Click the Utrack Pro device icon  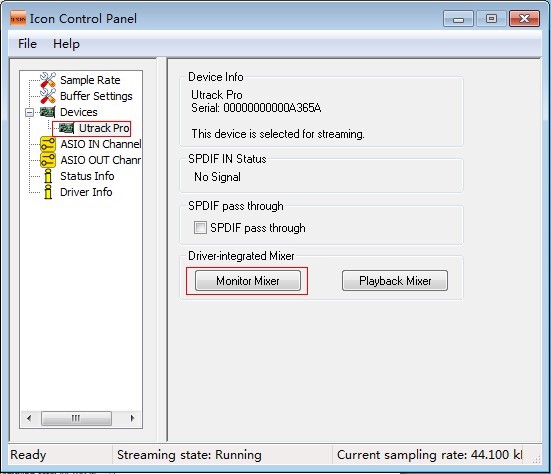[66, 128]
